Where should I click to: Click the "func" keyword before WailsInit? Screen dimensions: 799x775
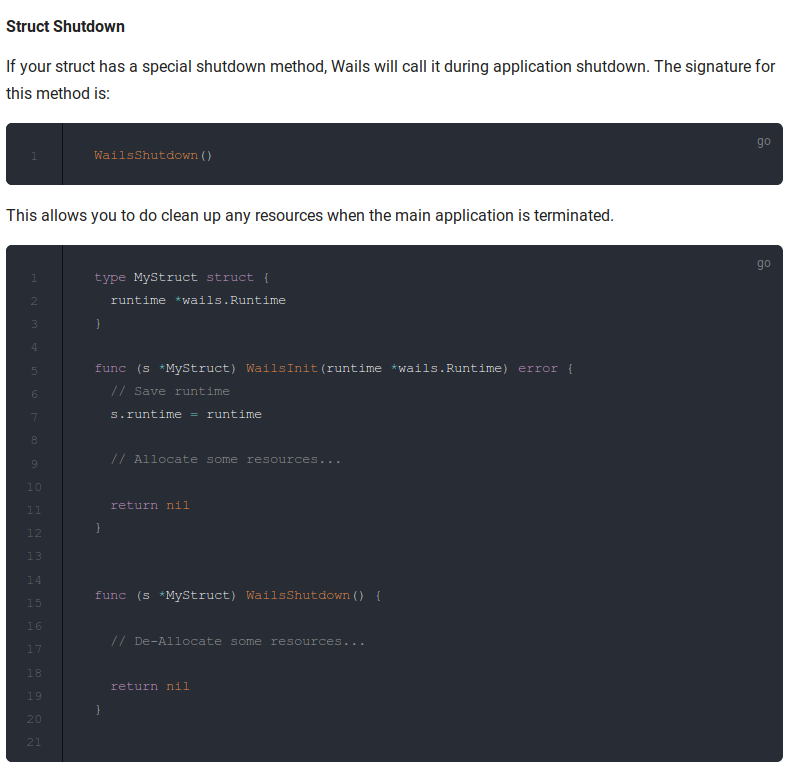click(110, 368)
